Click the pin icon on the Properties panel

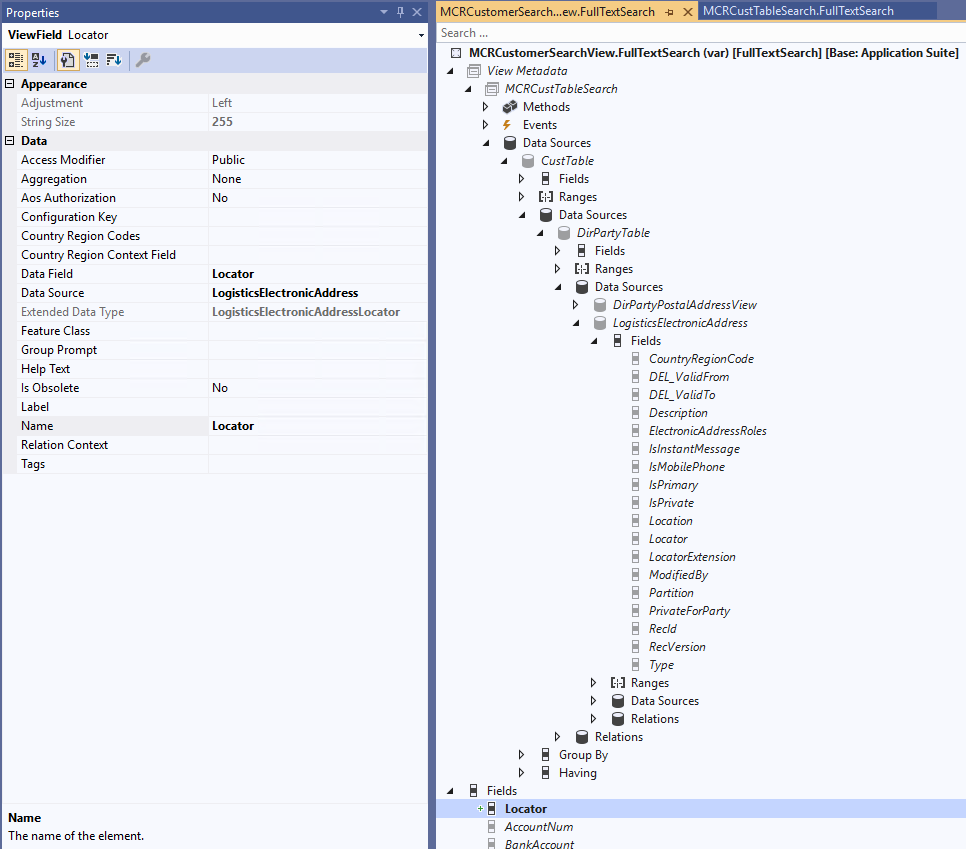[x=399, y=12]
